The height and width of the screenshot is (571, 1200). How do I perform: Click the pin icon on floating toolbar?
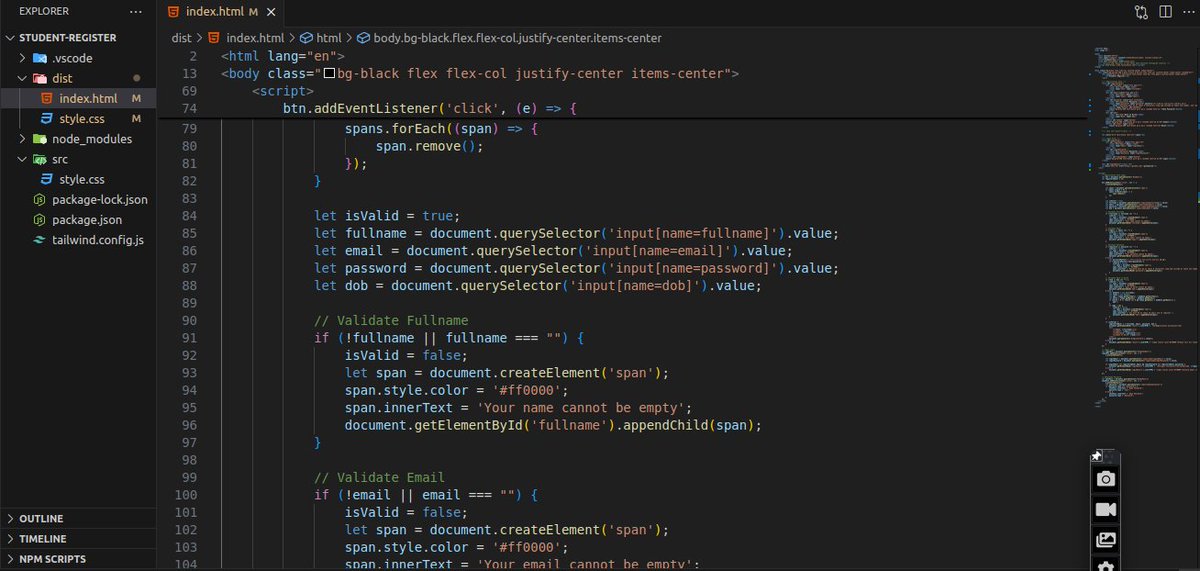1097,456
